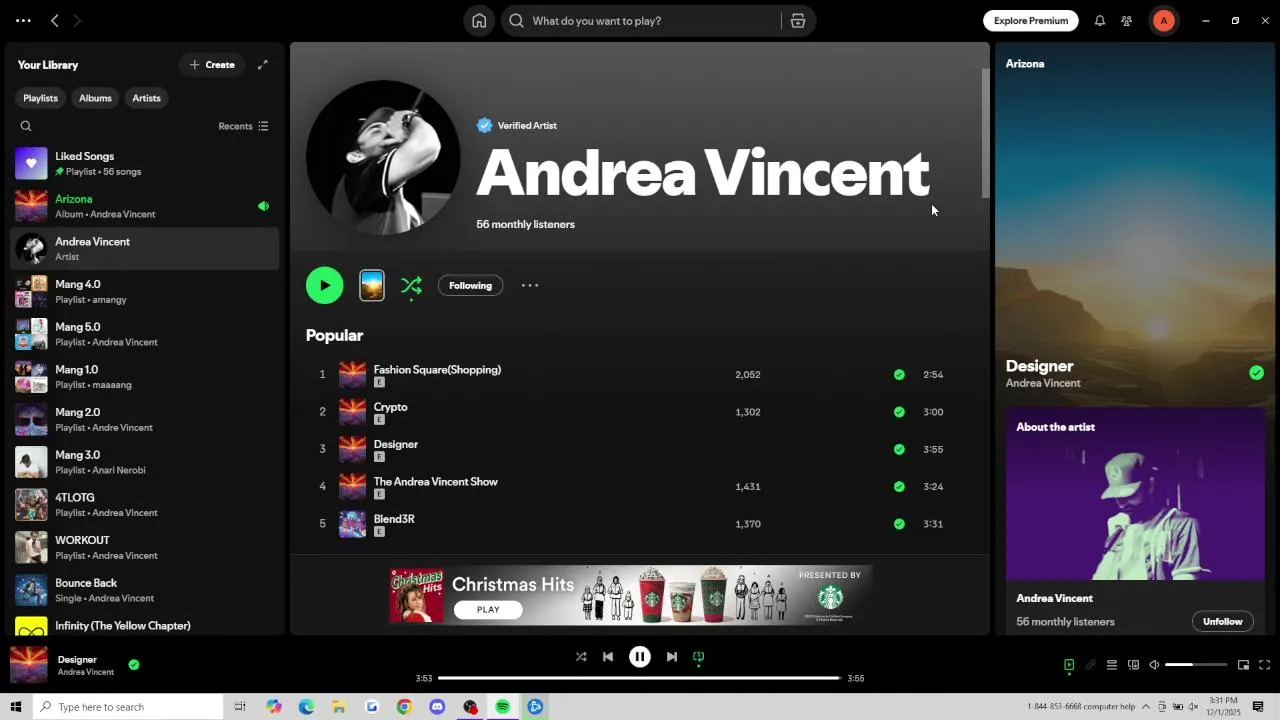
Task: Mute using the volume speaker icon
Action: [1154, 665]
